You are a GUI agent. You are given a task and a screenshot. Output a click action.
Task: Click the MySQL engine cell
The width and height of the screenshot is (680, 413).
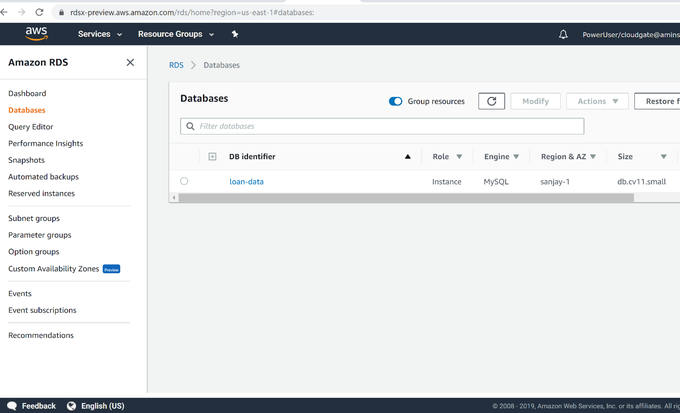(496, 182)
